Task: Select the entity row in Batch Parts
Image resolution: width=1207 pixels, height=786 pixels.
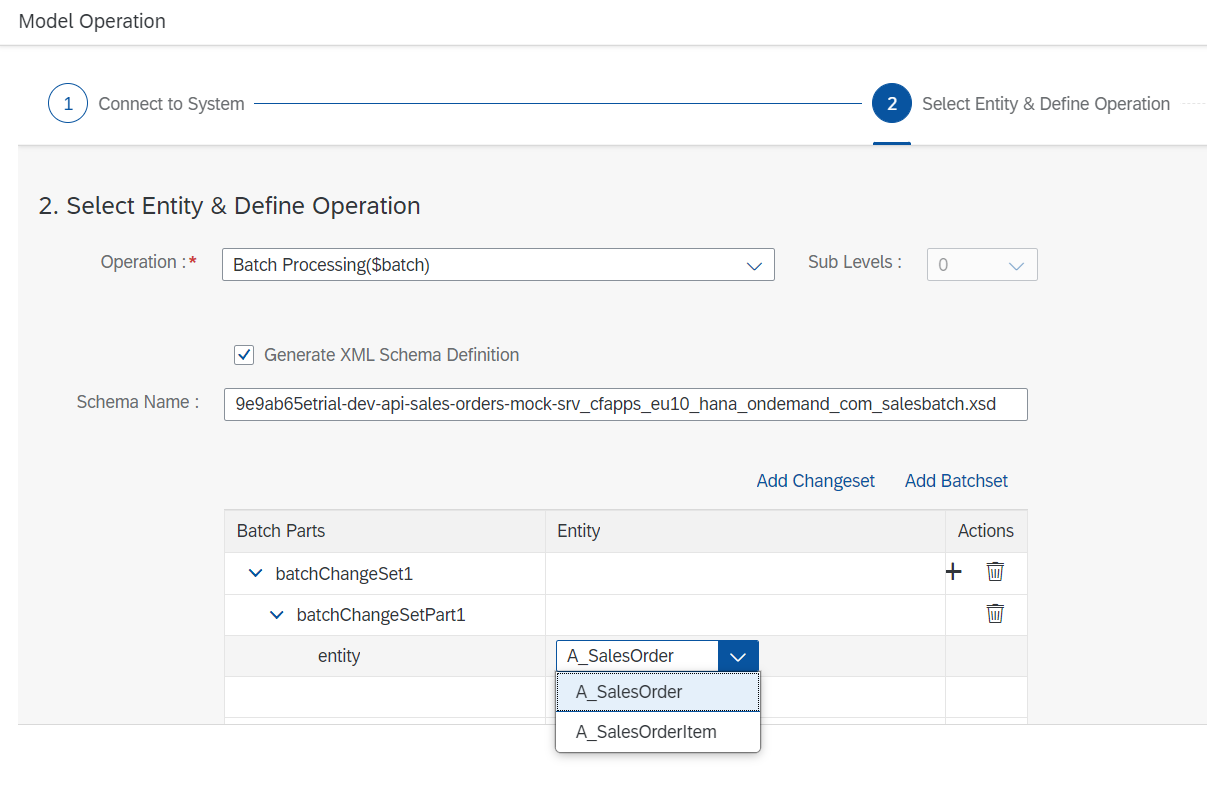Action: (x=339, y=656)
